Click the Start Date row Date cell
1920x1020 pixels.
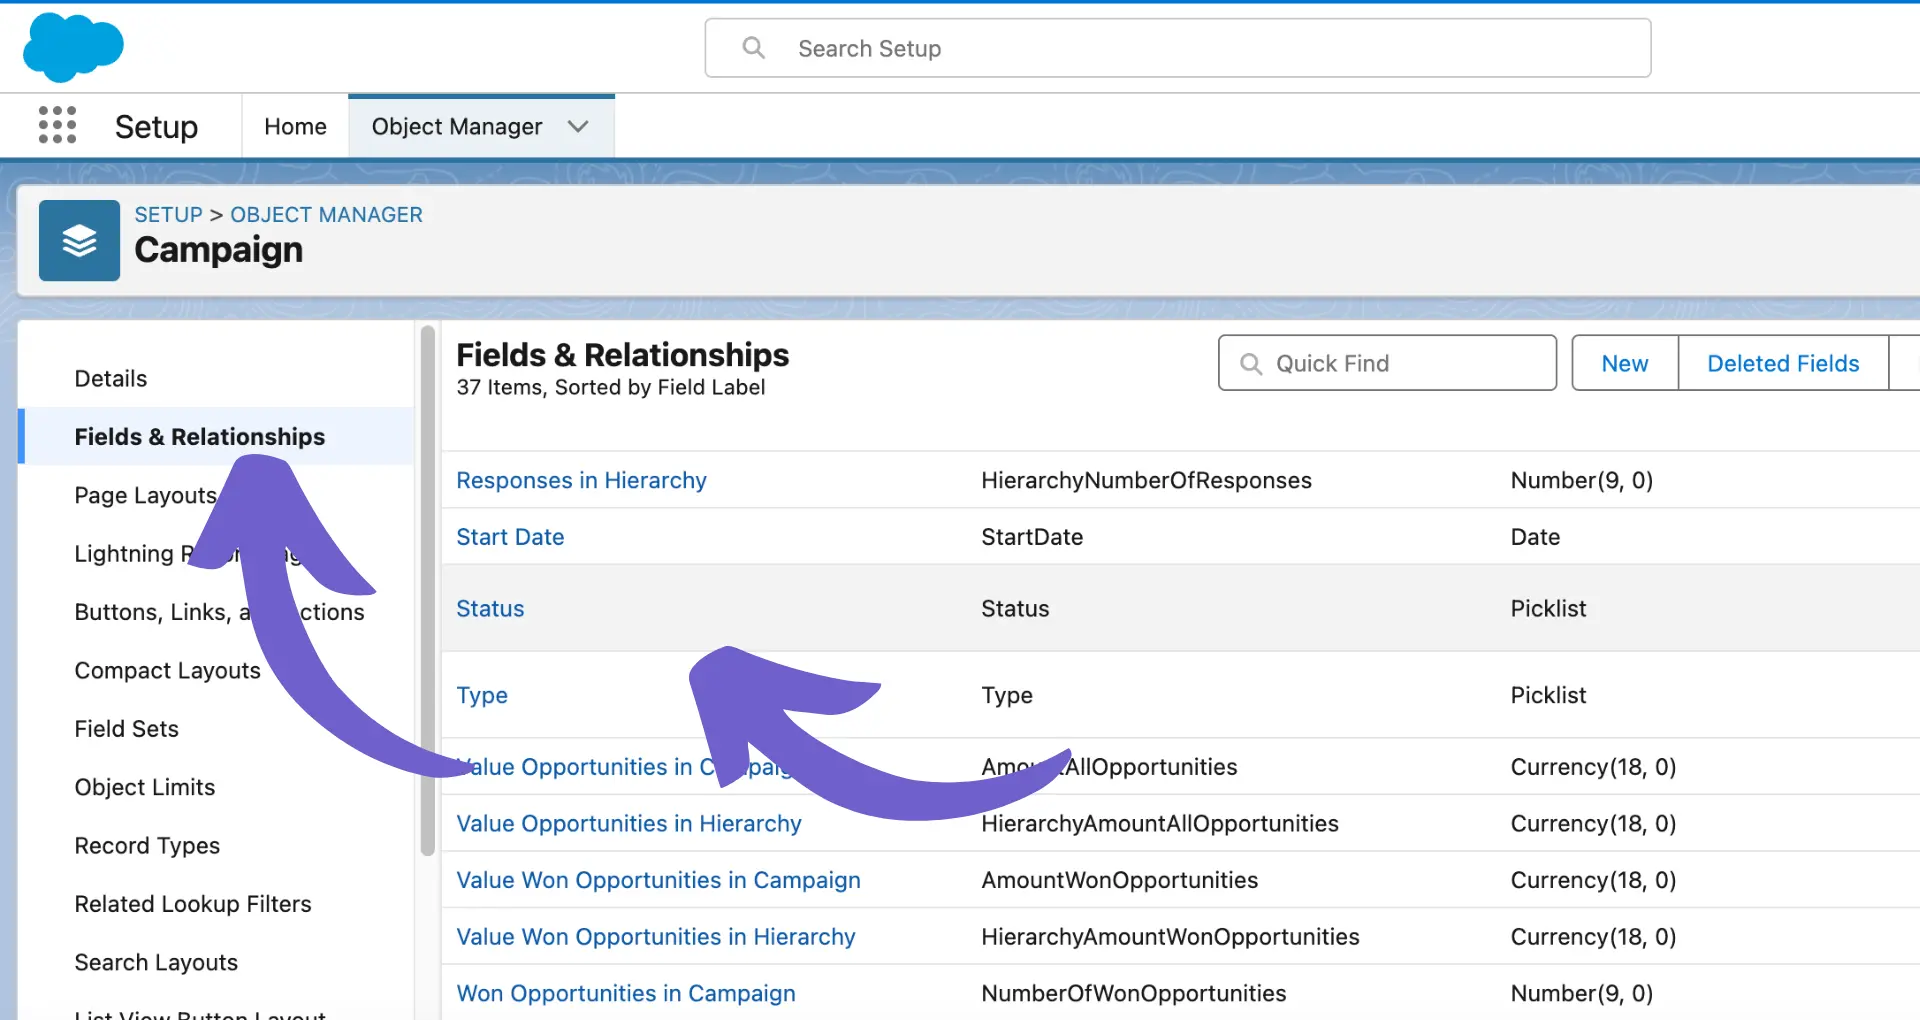pos(1535,537)
